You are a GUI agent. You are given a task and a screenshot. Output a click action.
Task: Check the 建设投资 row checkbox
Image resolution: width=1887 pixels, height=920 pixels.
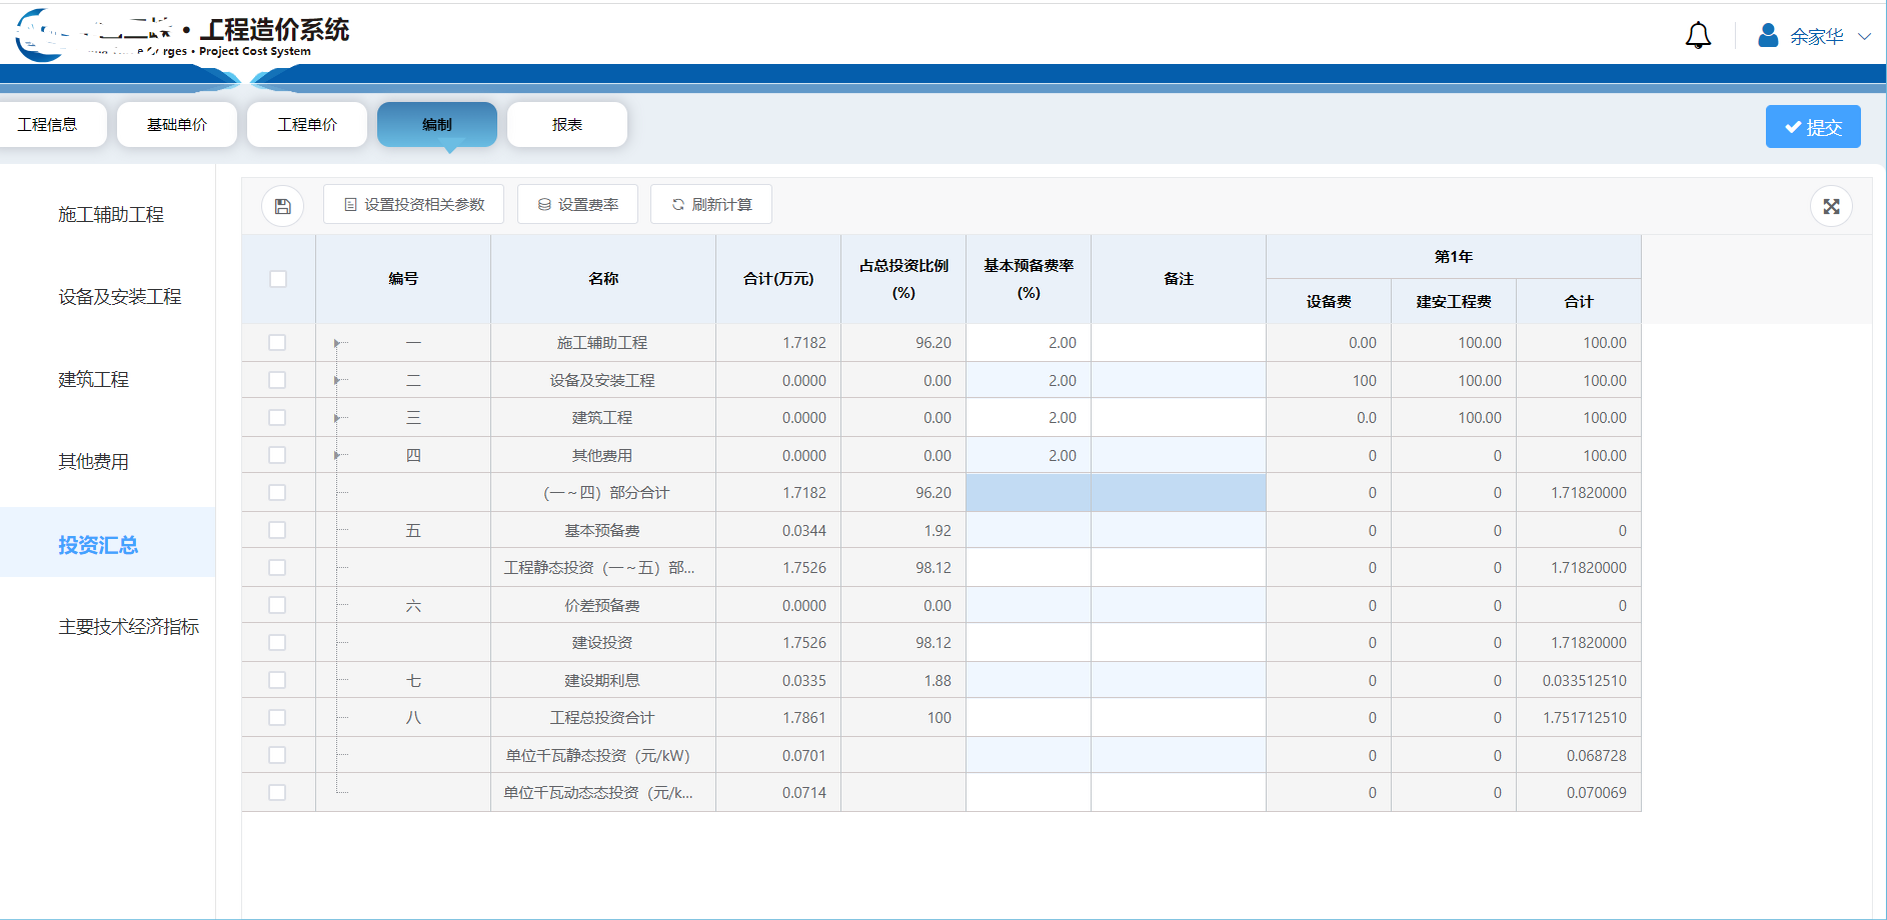(x=278, y=643)
